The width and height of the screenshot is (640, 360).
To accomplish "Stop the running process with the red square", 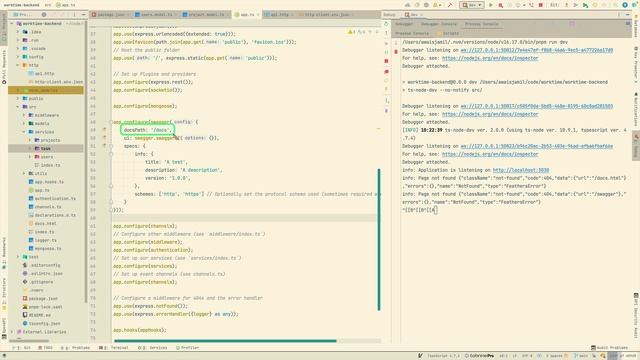I will point(541,5).
